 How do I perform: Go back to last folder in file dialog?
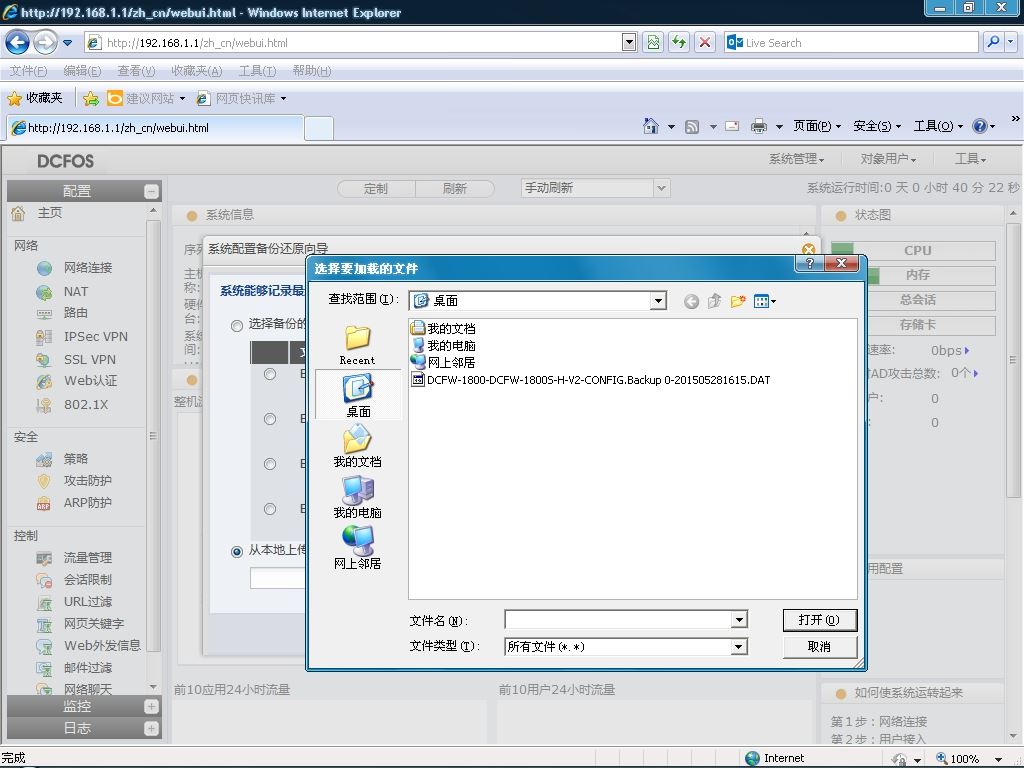(x=691, y=301)
